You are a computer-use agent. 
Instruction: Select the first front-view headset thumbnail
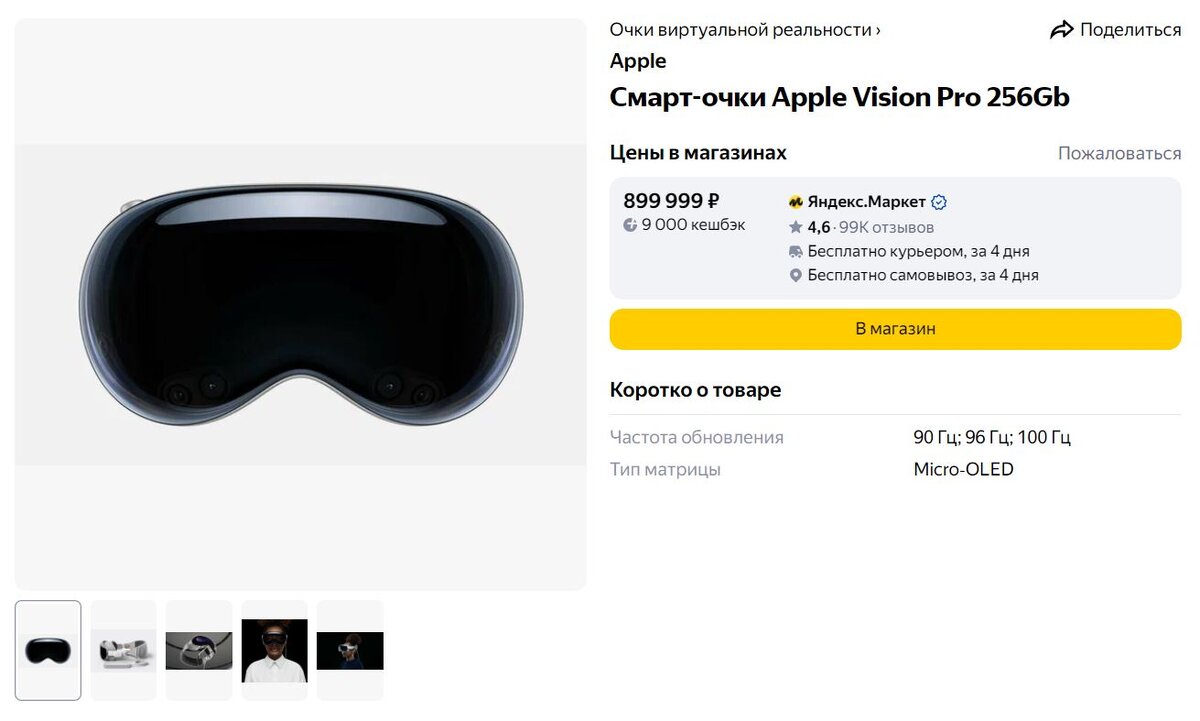[49, 650]
